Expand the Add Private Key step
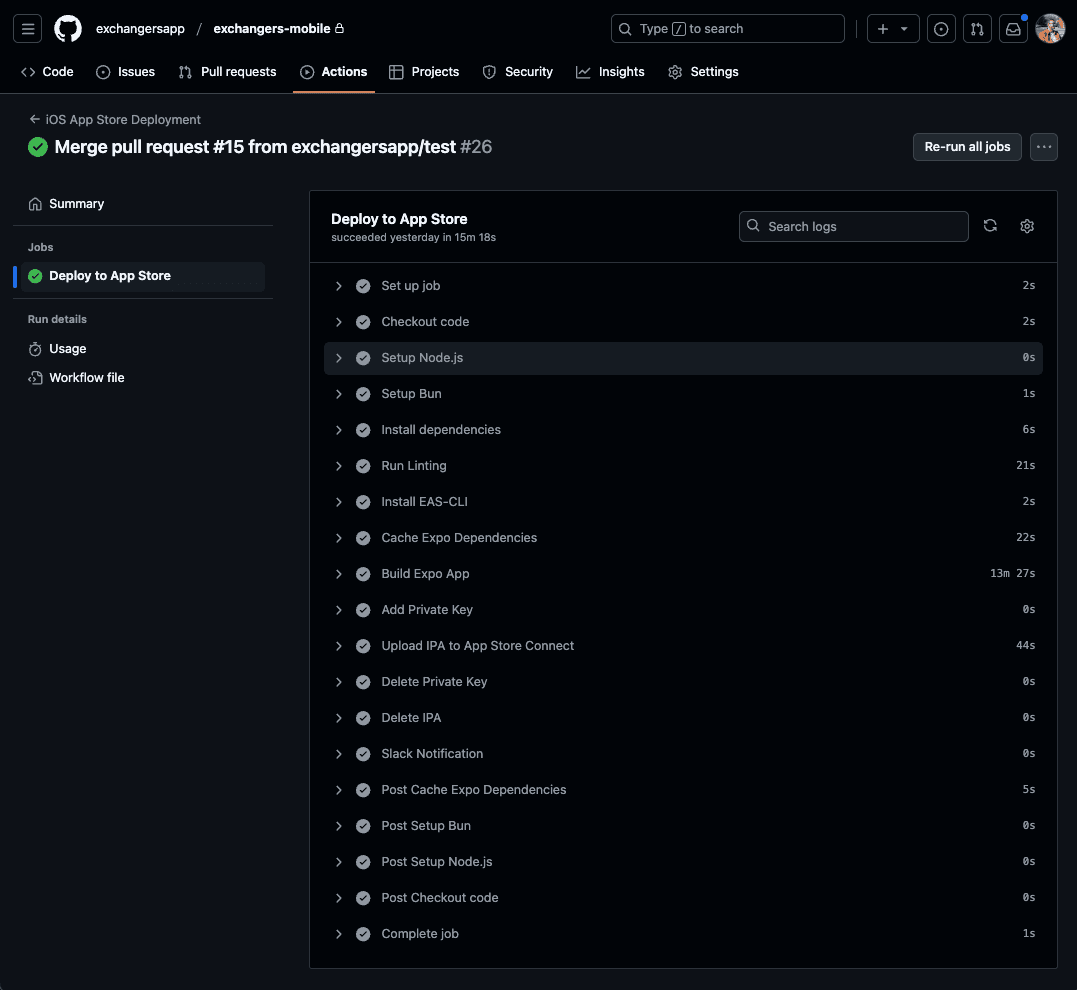 point(339,610)
